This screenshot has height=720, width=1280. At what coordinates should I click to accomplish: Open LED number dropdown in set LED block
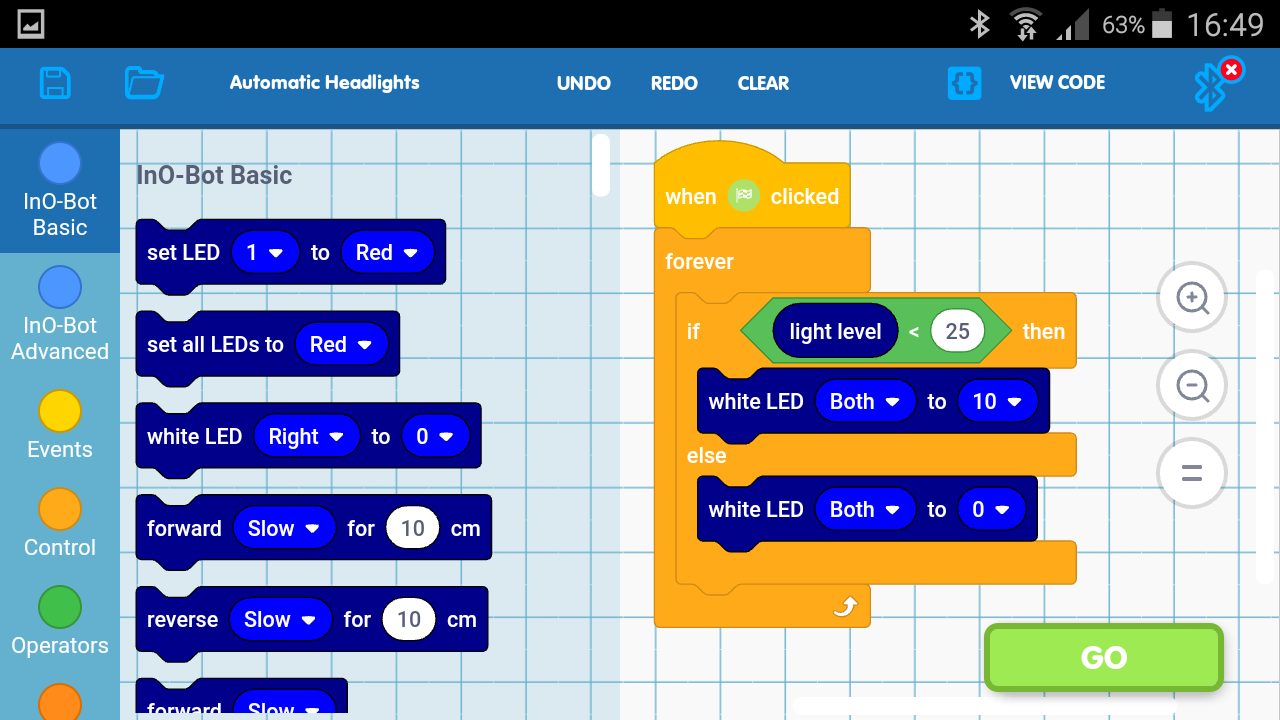click(265, 252)
